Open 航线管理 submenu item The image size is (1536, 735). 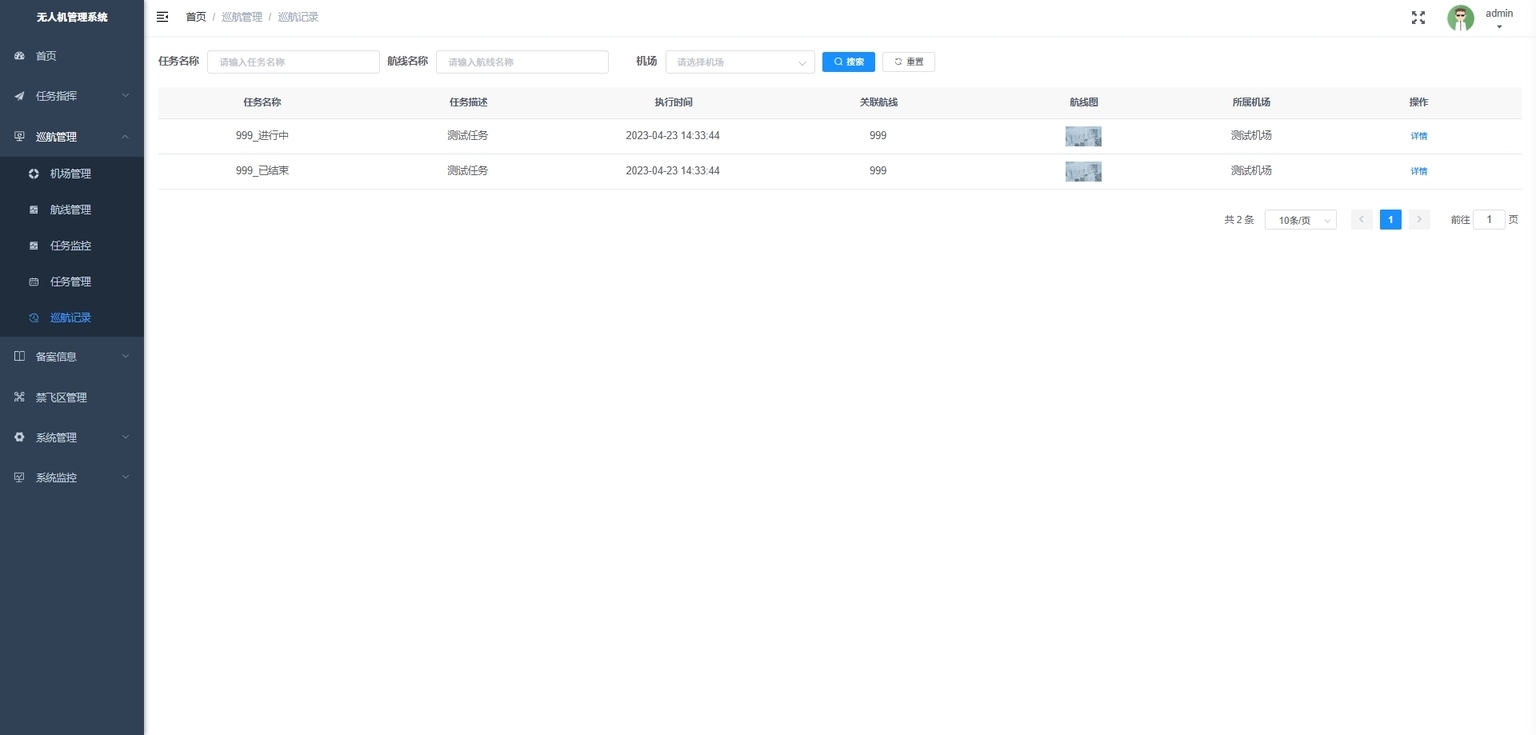pyautogui.click(x=71, y=210)
